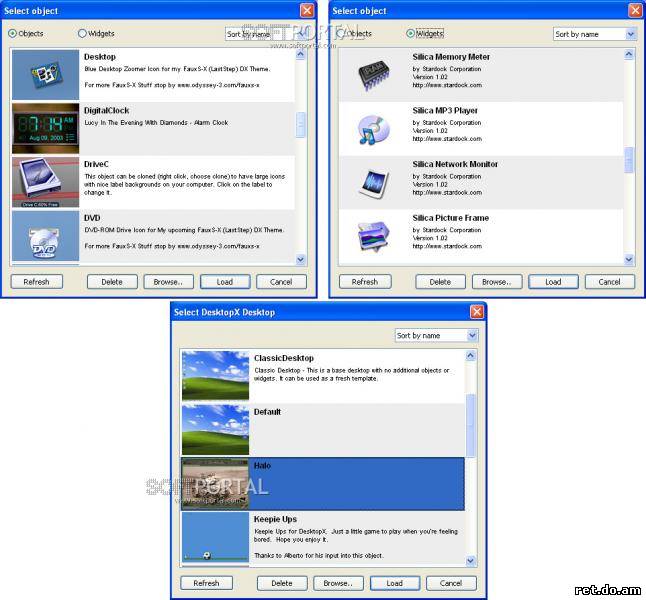646x600 pixels.
Task: Switch to Widgets radio button in left dialog
Action: [83, 33]
